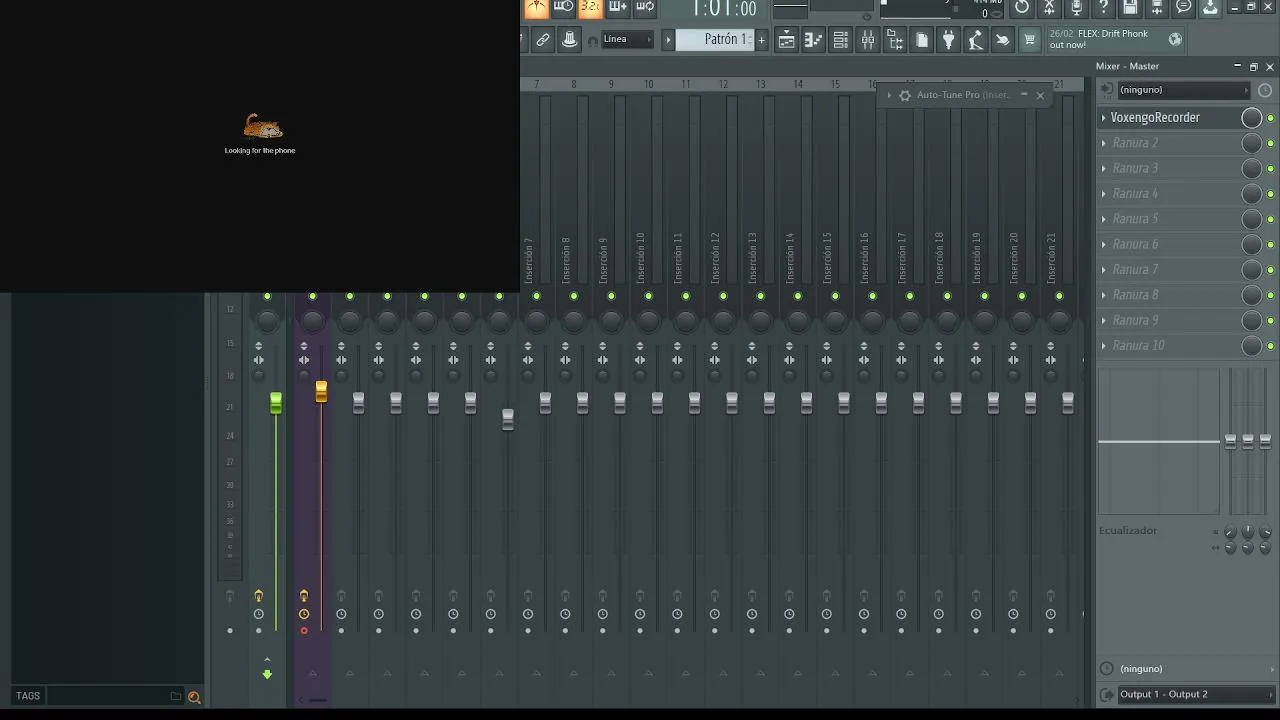Click the download content icon
The width and height of the screenshot is (1280, 720).
pos(1210,8)
